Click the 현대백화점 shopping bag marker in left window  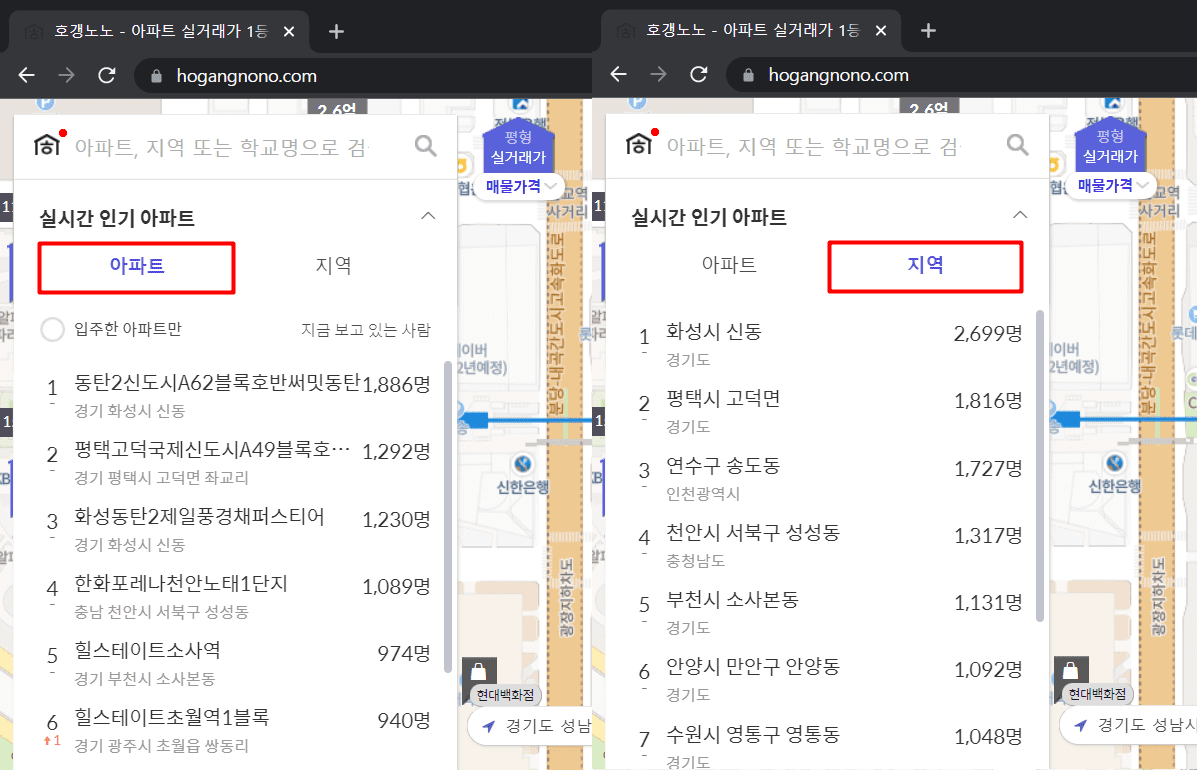tap(478, 671)
